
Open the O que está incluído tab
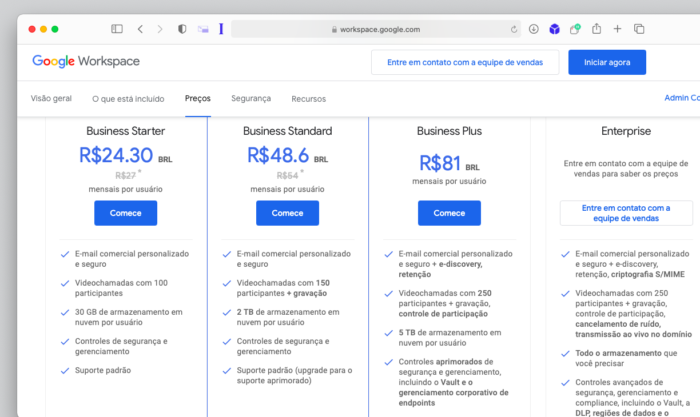(x=128, y=99)
